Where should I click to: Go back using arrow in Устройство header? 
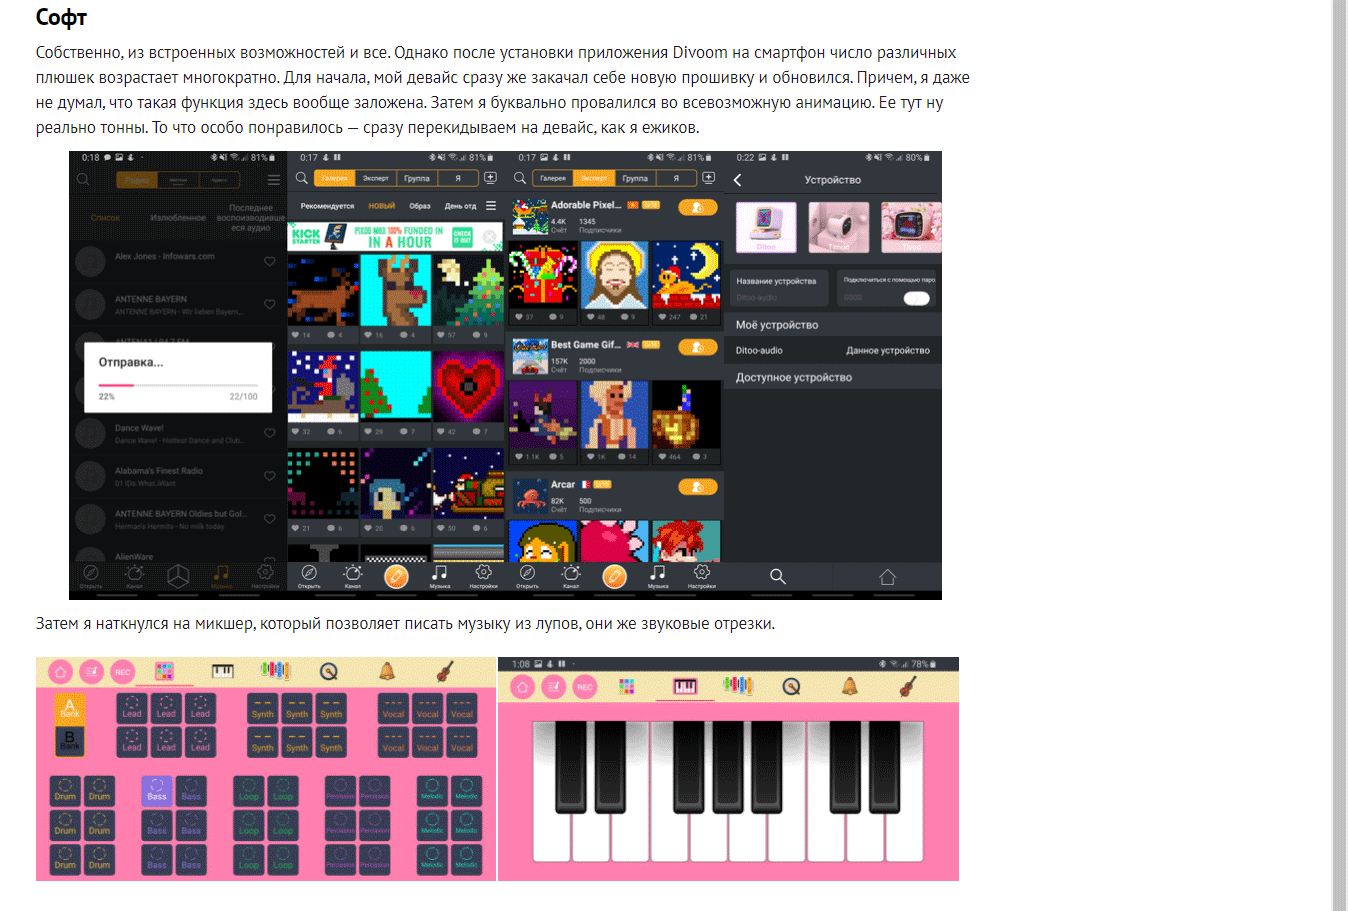click(x=738, y=180)
